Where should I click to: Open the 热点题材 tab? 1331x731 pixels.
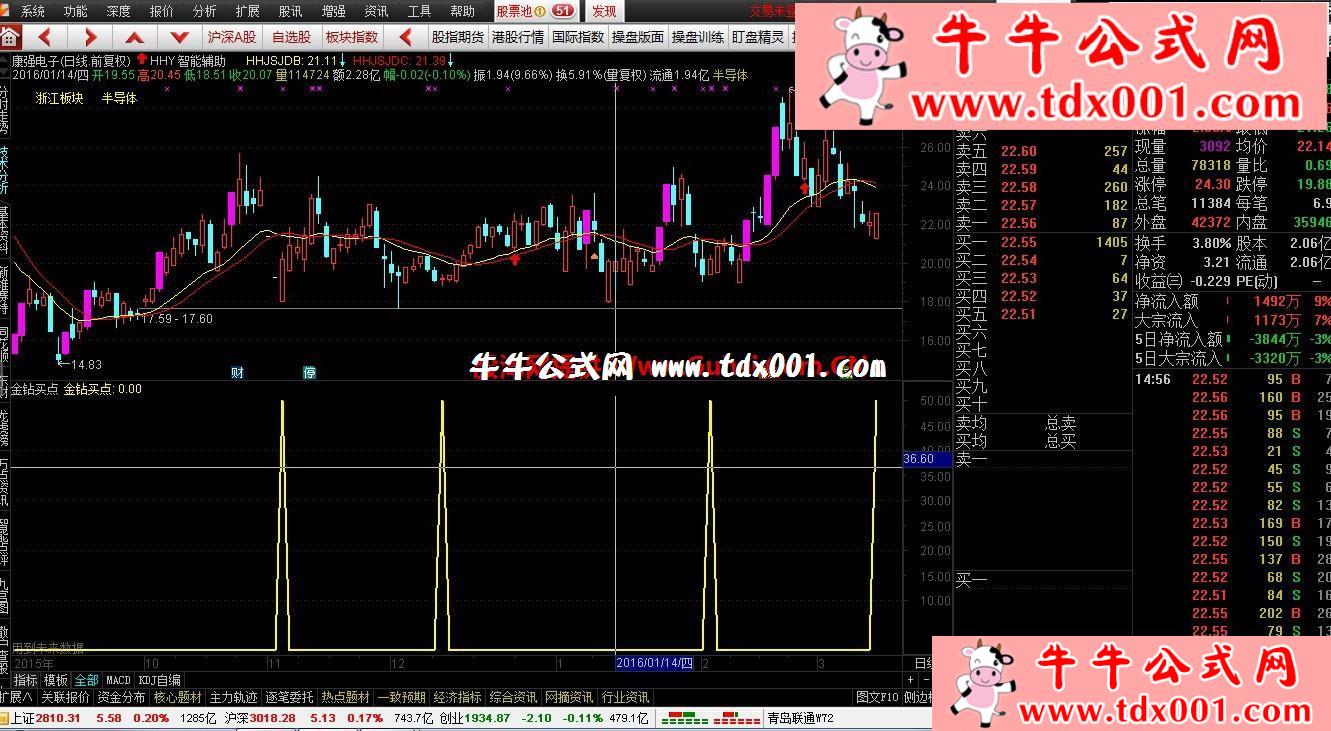point(346,697)
